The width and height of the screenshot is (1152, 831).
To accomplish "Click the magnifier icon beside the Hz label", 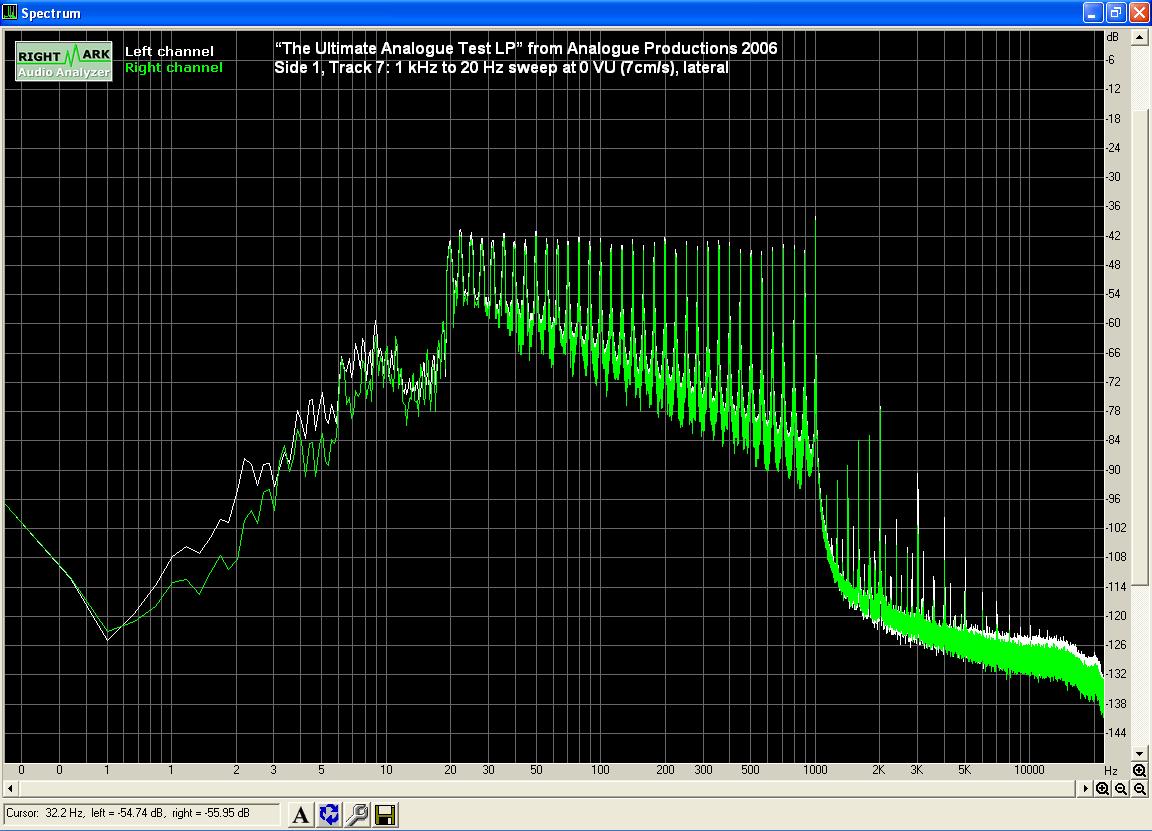I will coord(1139,770).
